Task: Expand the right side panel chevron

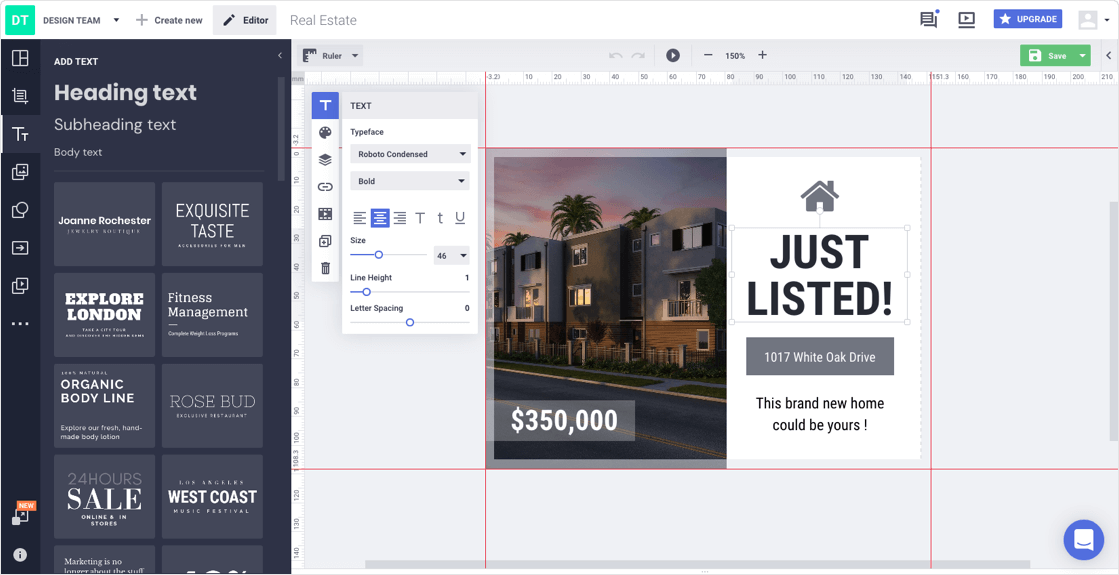Action: [1109, 56]
